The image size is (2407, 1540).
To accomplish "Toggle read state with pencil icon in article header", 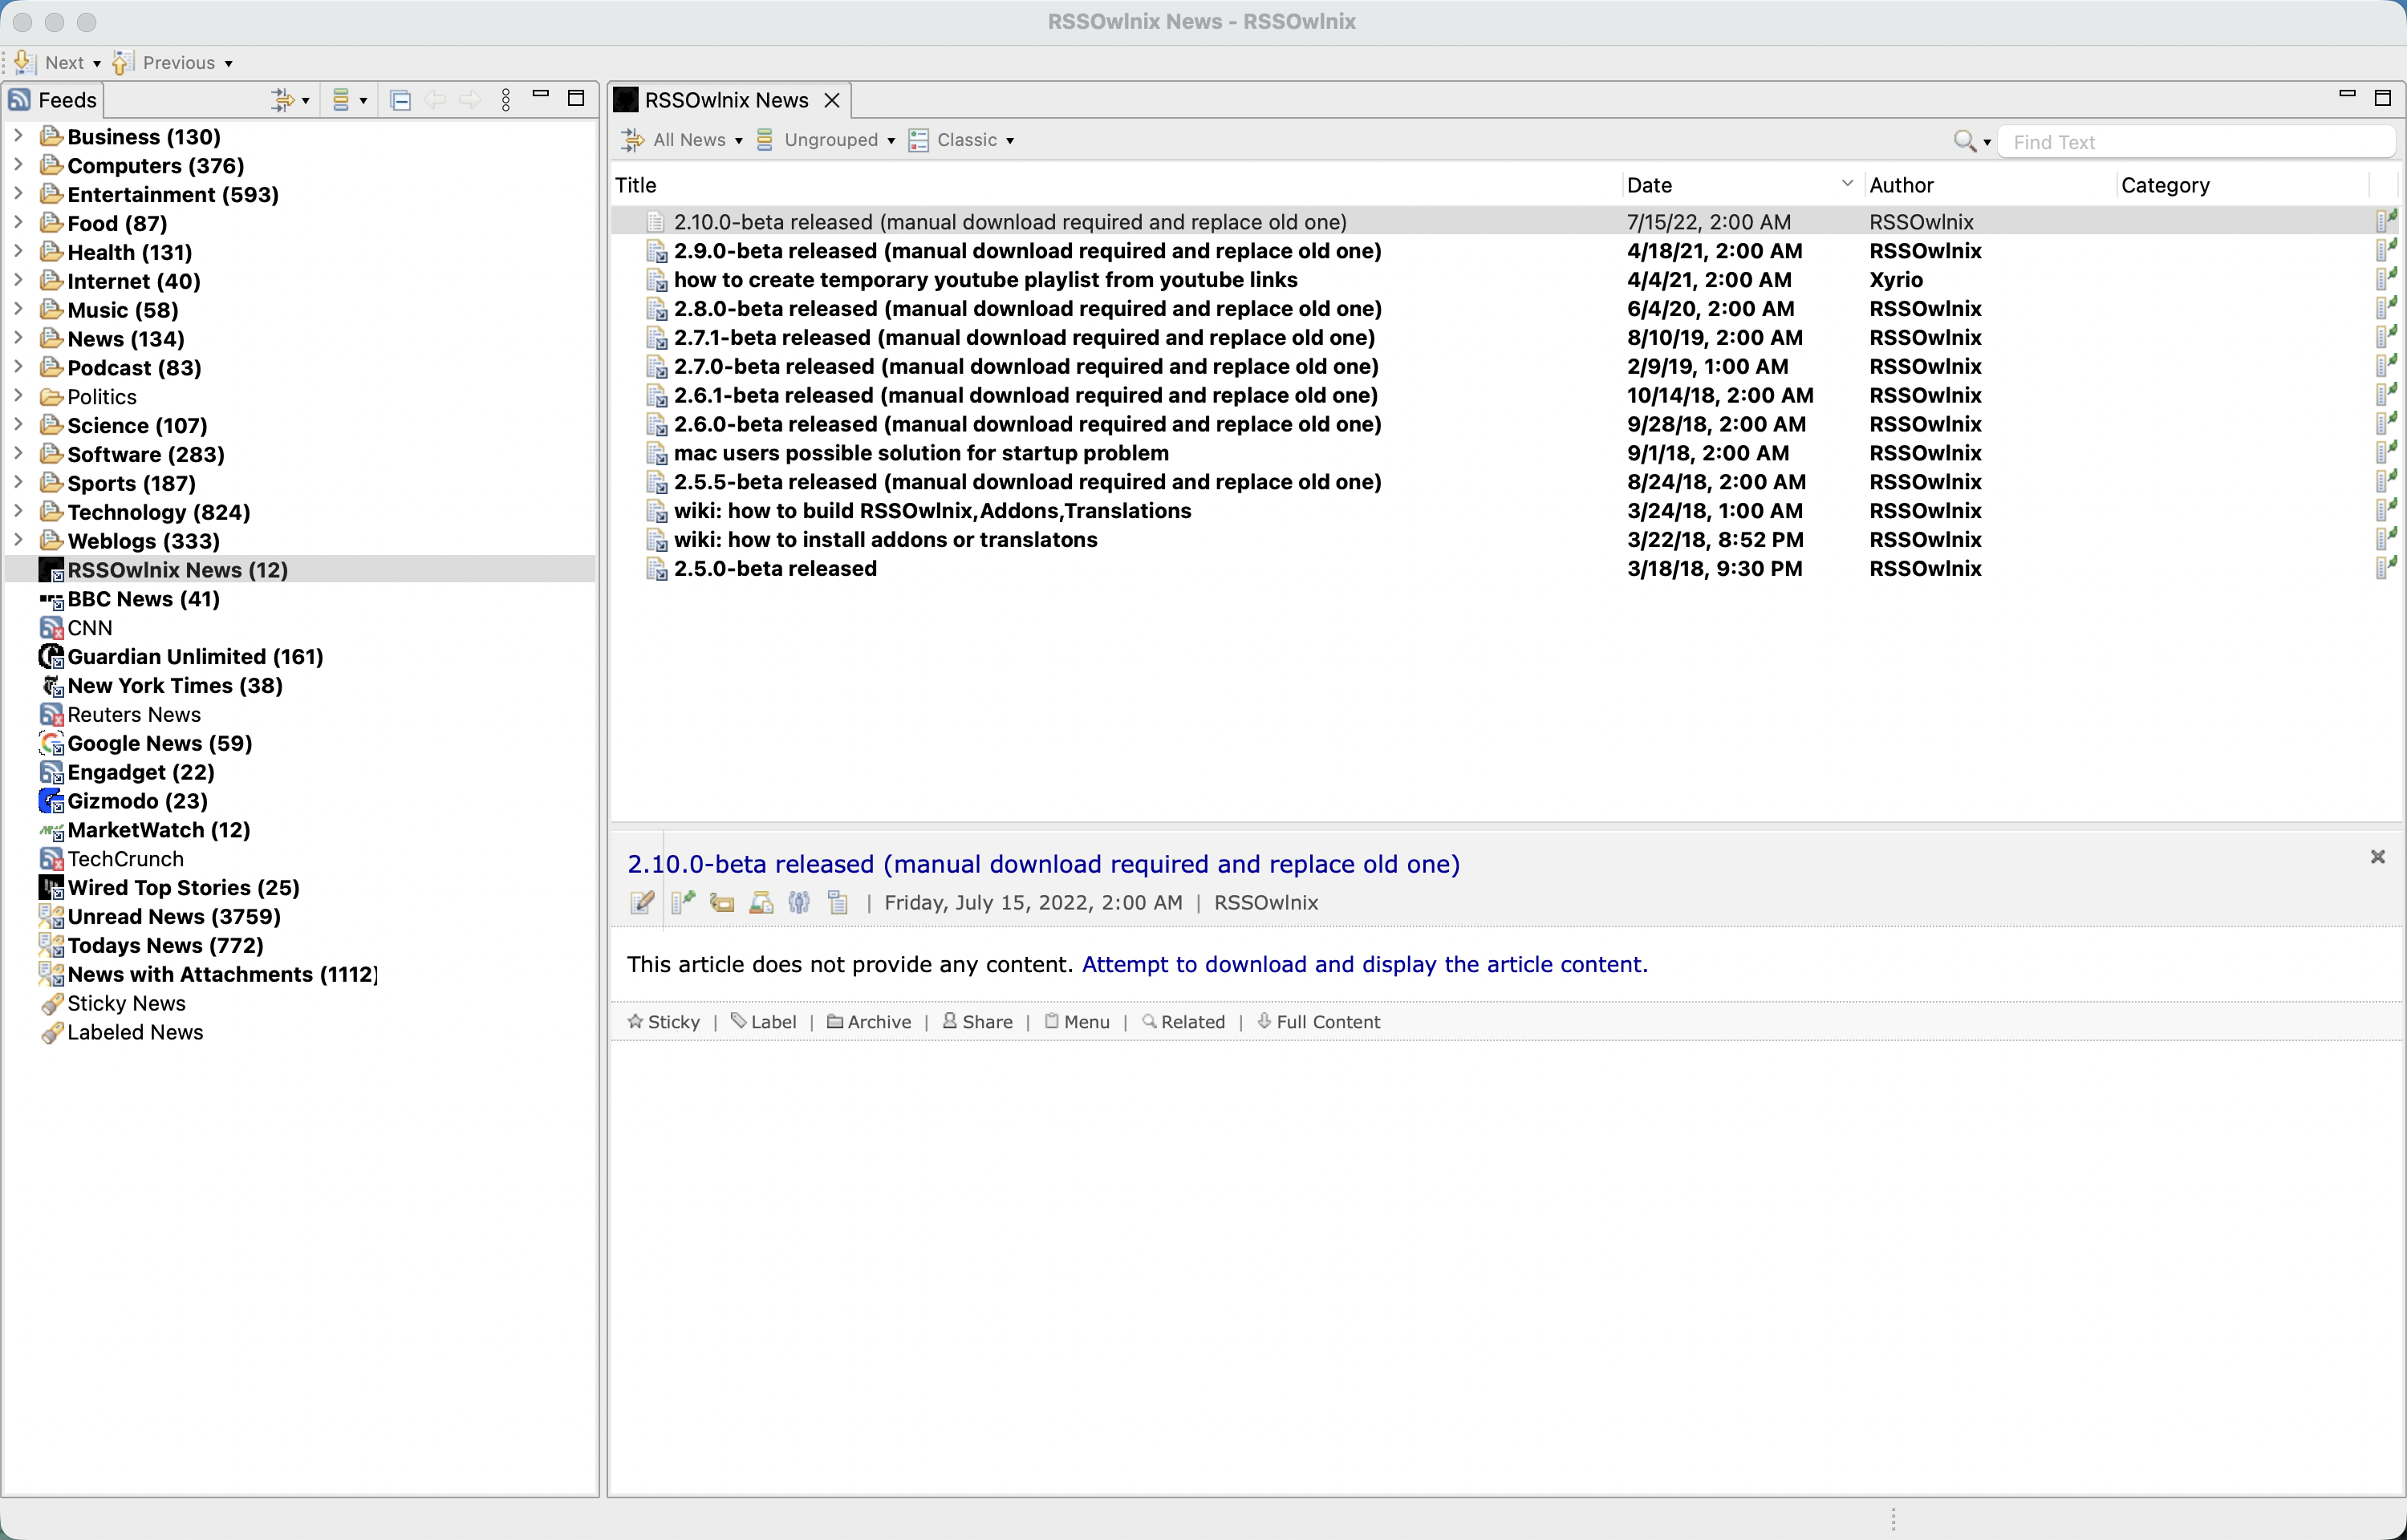I will pyautogui.click(x=643, y=902).
